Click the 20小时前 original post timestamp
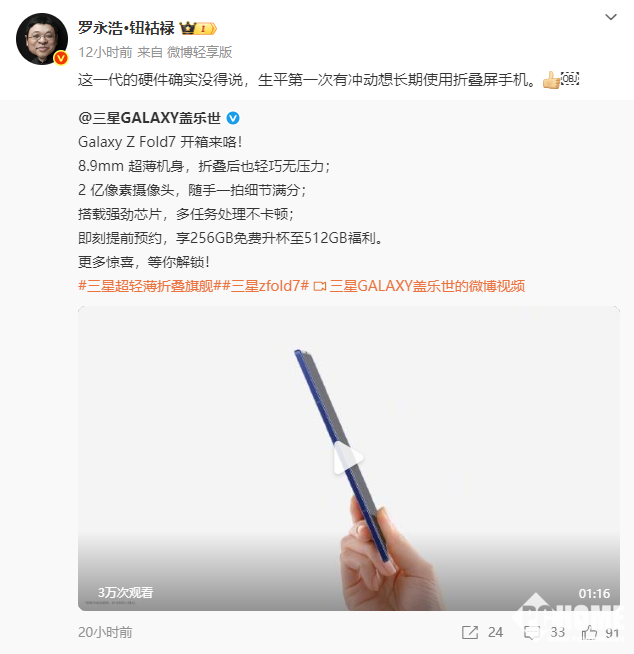The image size is (634, 654). [x=105, y=632]
